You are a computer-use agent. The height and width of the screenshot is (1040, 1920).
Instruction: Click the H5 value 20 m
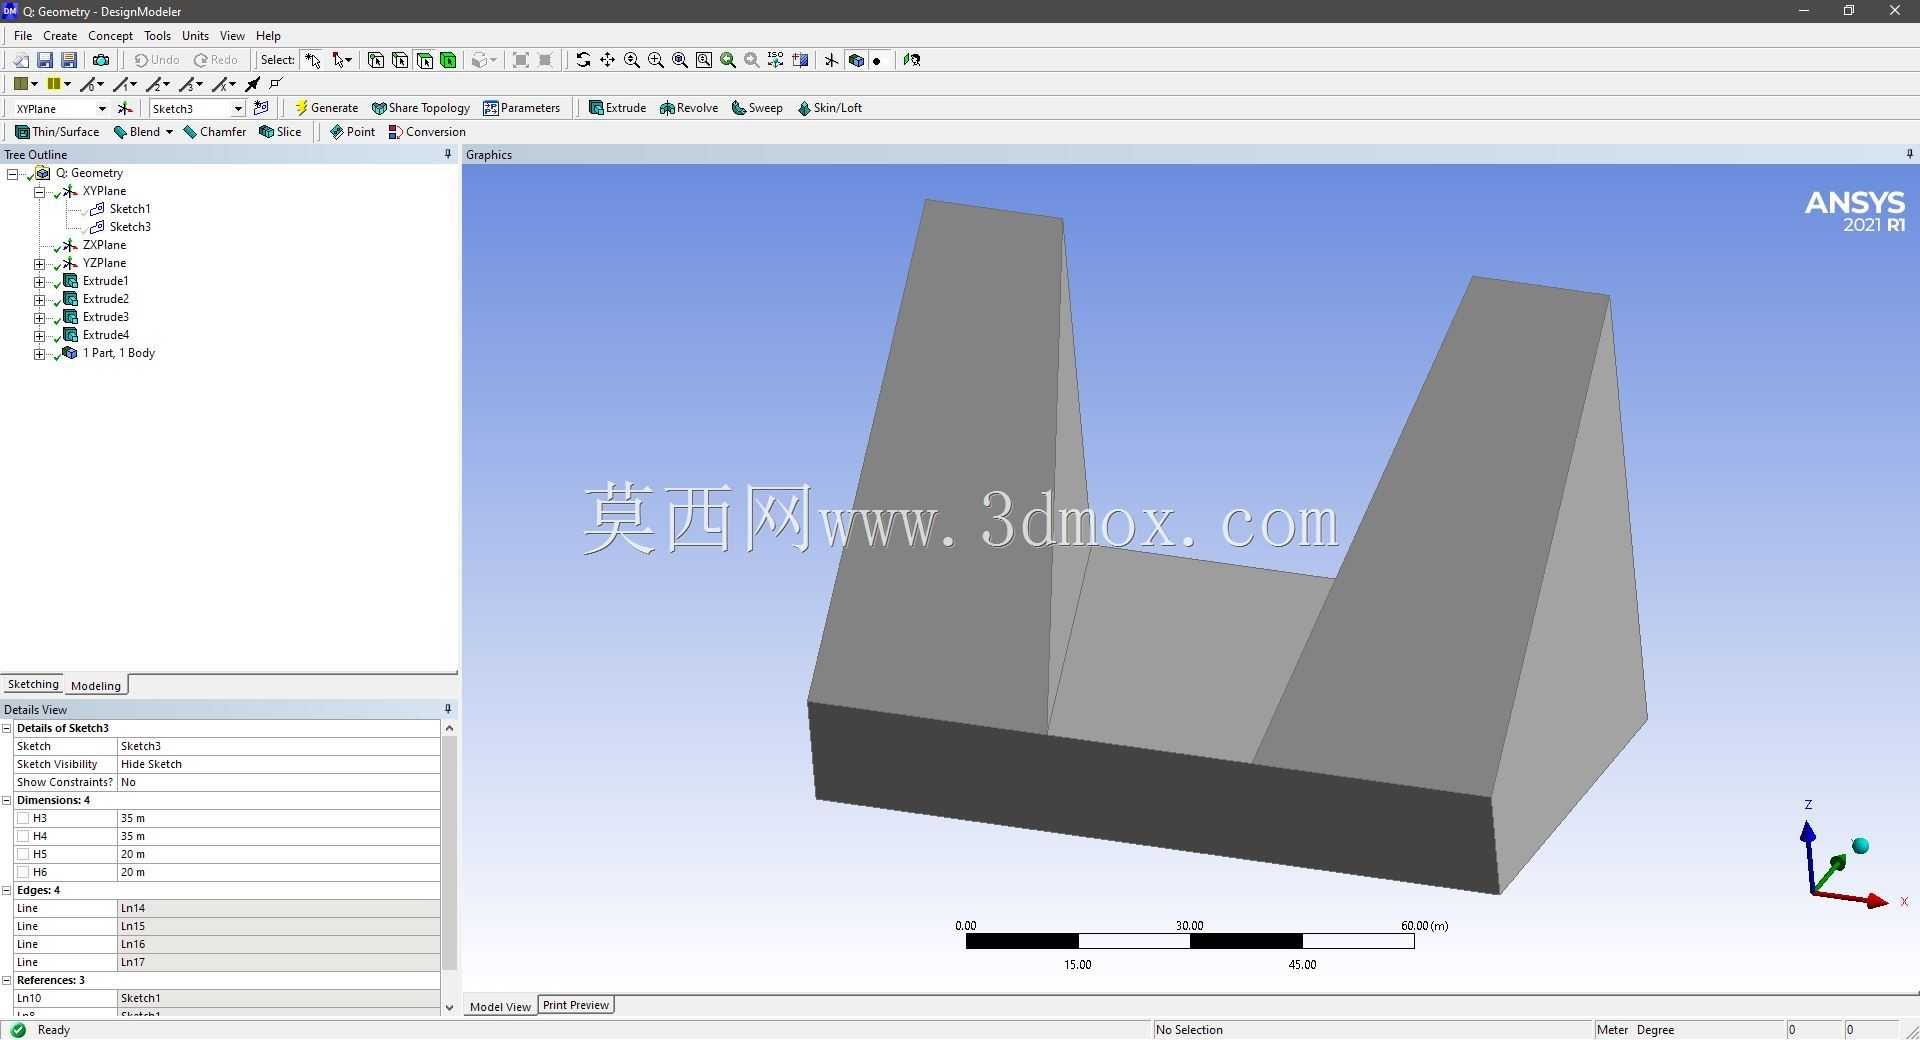(x=279, y=854)
